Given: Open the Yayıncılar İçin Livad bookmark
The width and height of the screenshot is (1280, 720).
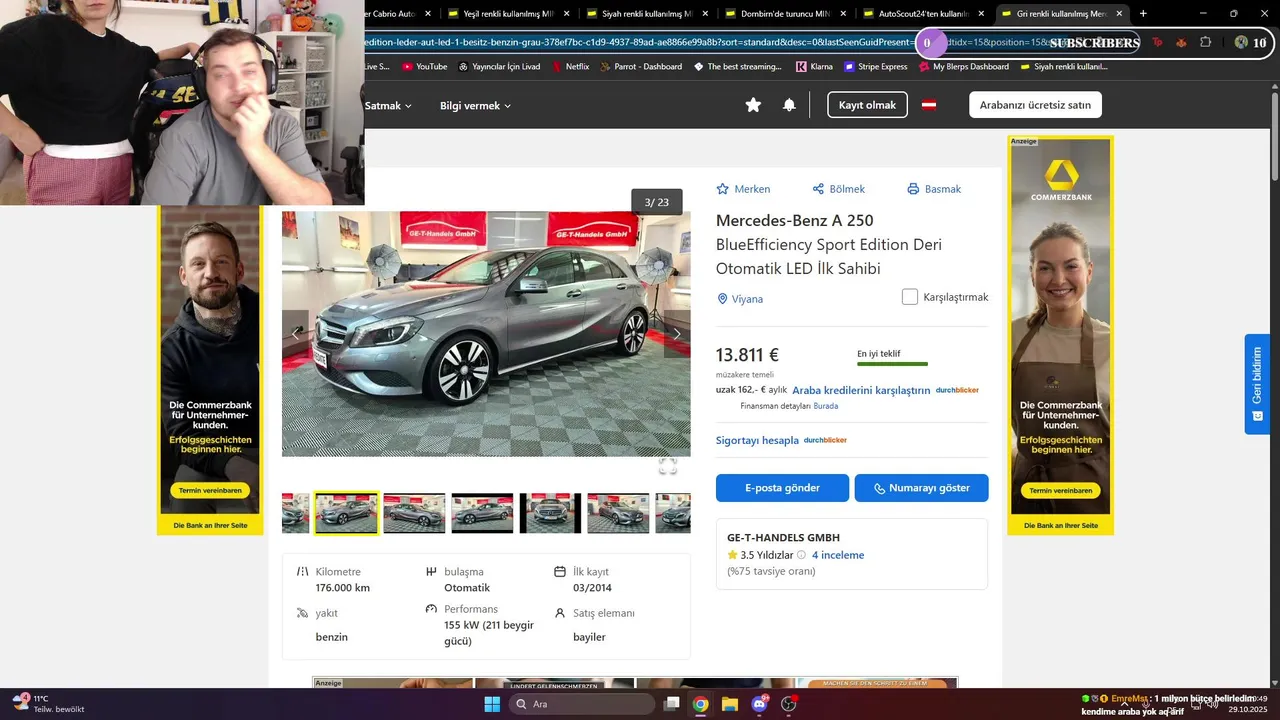Looking at the screenshot, I should click(x=499, y=67).
